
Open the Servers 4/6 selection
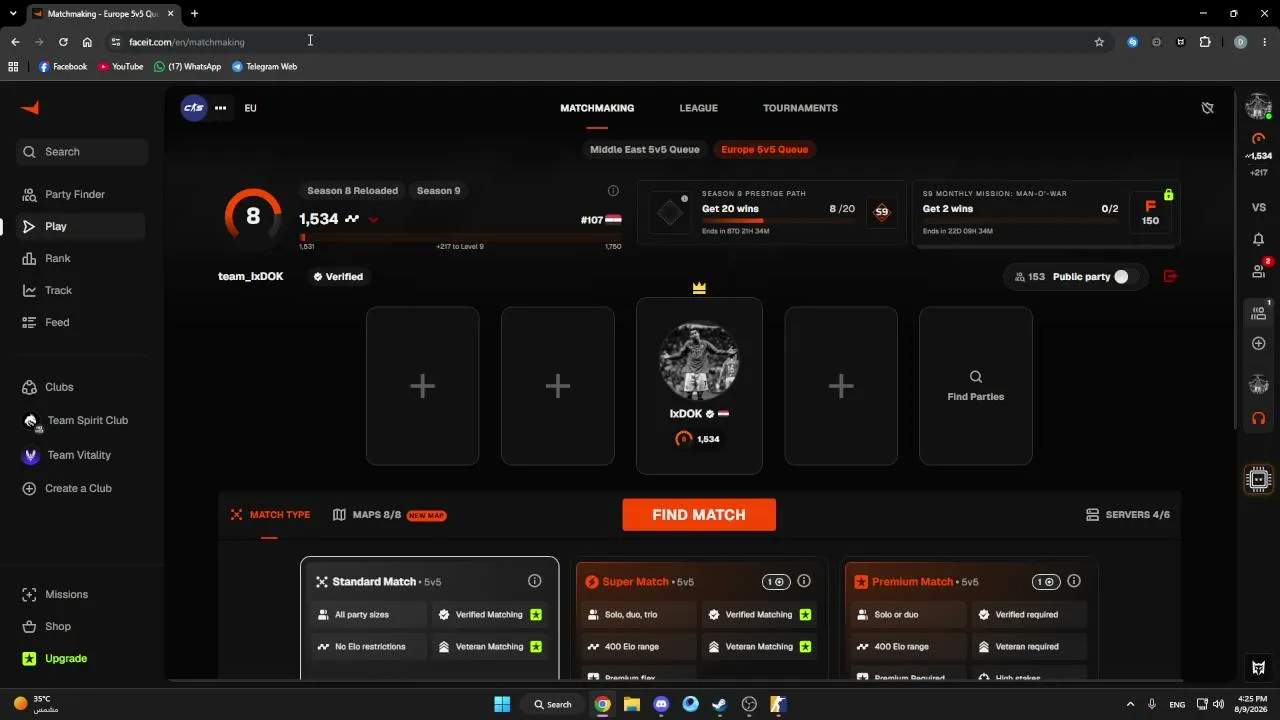coord(1127,515)
